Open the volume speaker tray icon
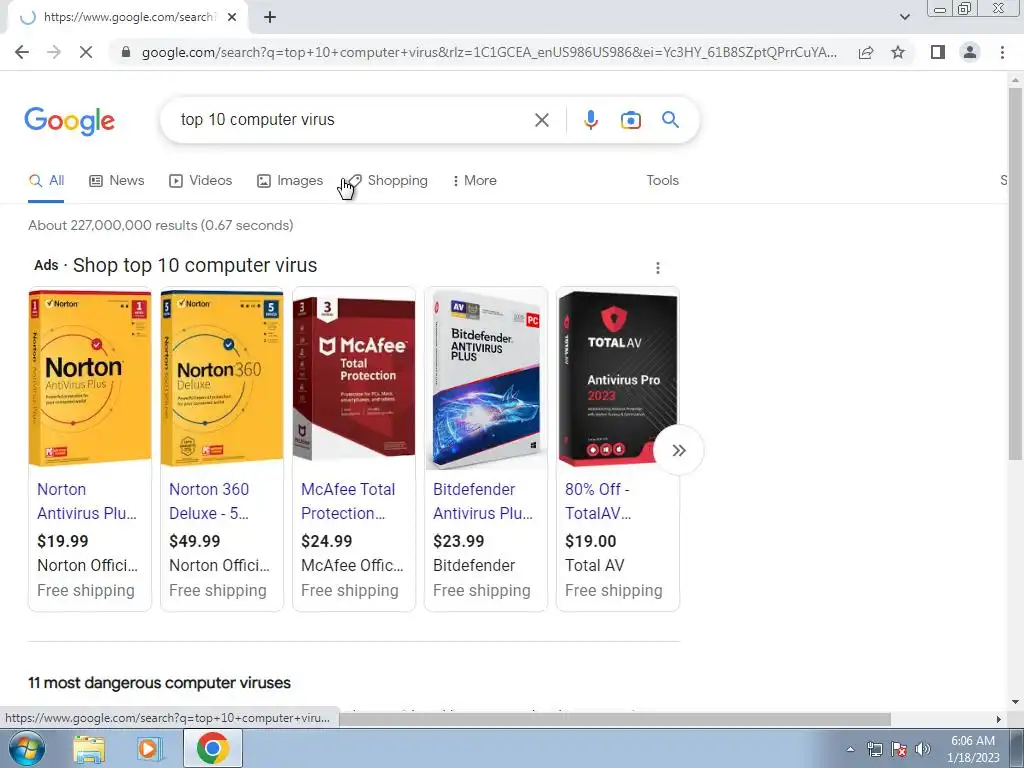Viewport: 1024px width, 768px height. (x=923, y=749)
